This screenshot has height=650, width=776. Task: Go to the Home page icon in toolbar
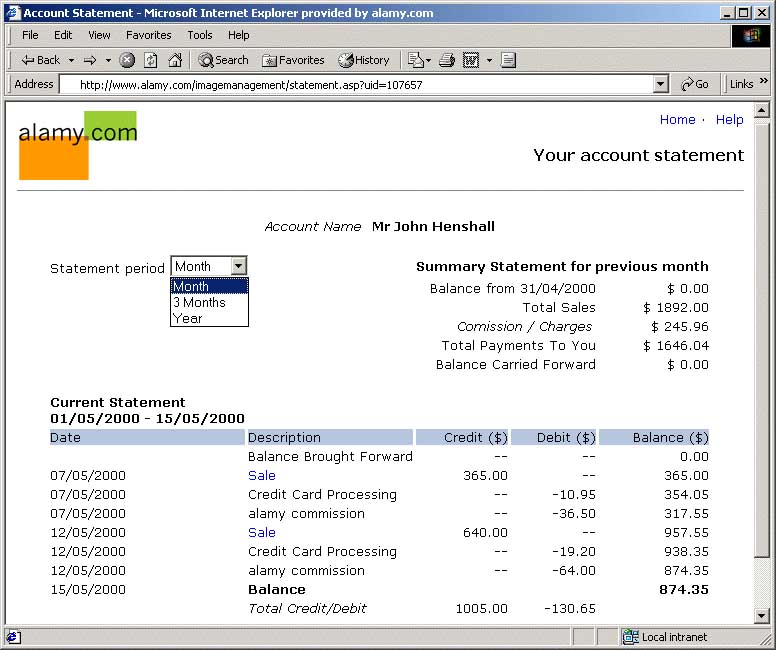pyautogui.click(x=175, y=60)
